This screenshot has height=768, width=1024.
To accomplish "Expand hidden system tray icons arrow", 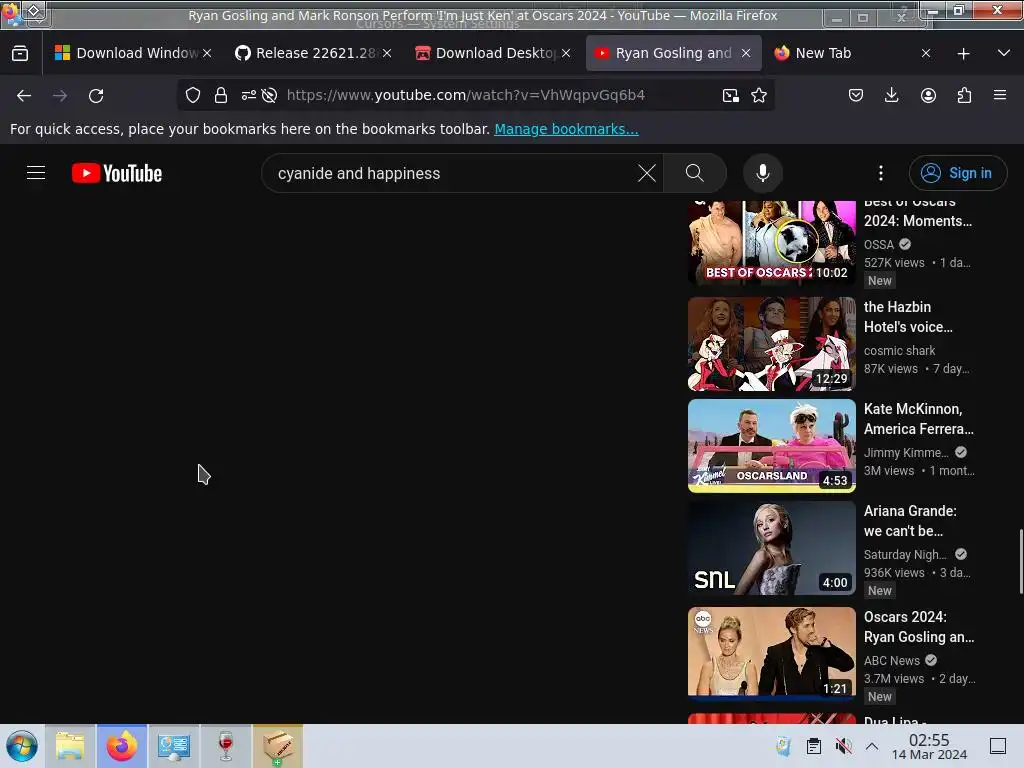I will (x=872, y=746).
